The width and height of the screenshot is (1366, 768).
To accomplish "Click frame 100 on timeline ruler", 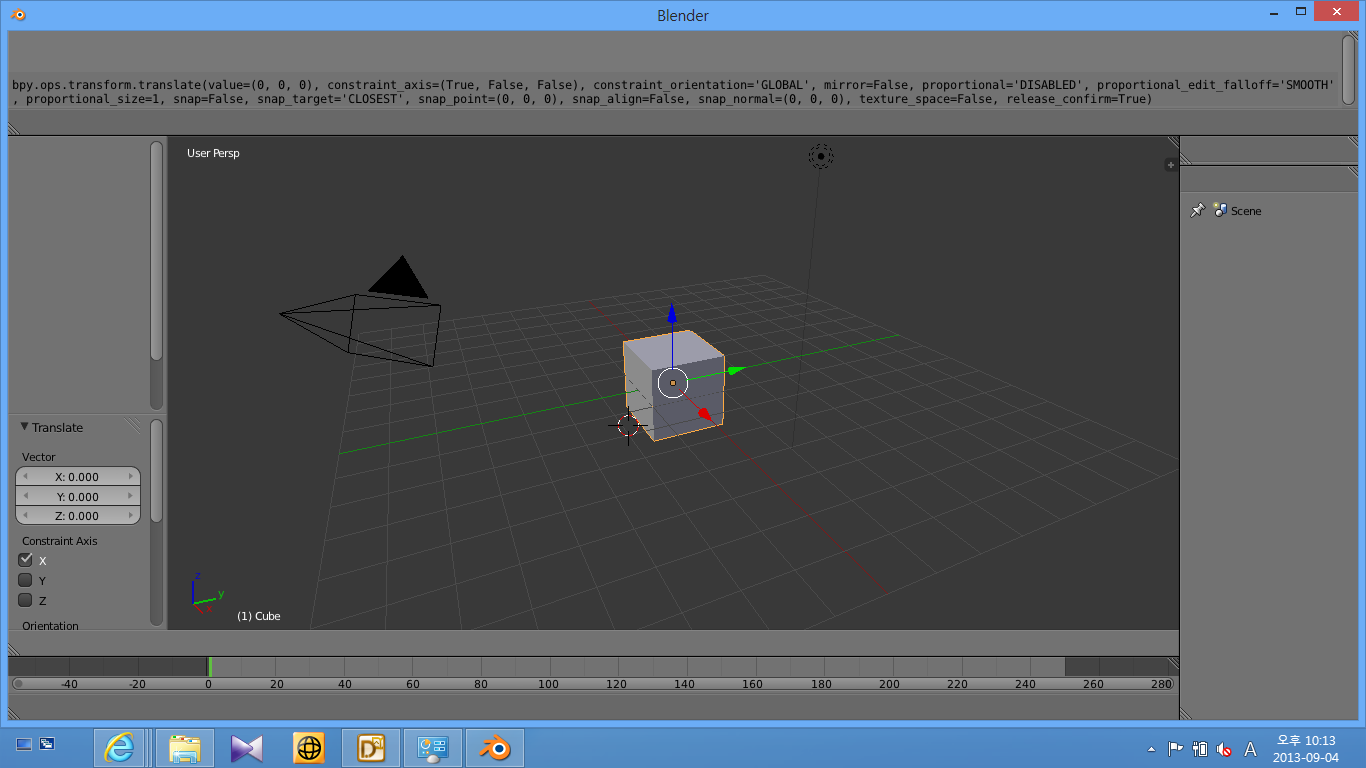I will [x=548, y=684].
